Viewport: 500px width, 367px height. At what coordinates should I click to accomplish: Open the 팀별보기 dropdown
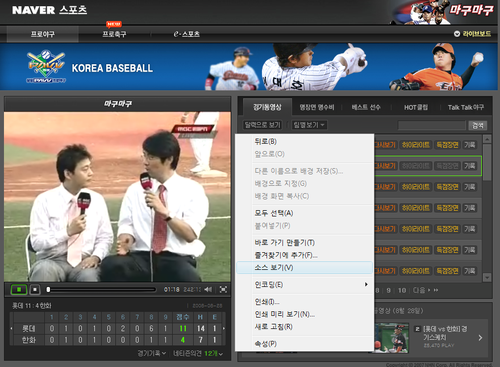(x=309, y=125)
